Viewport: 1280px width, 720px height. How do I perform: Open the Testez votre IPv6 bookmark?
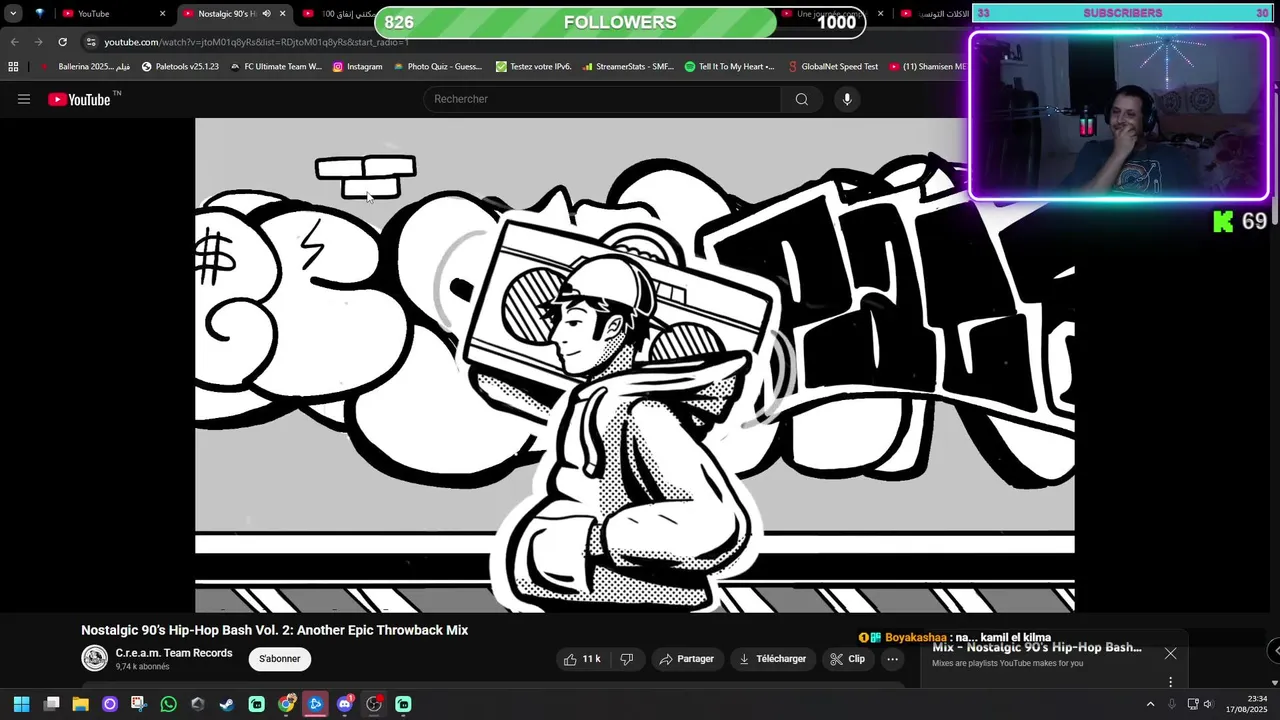pos(534,67)
